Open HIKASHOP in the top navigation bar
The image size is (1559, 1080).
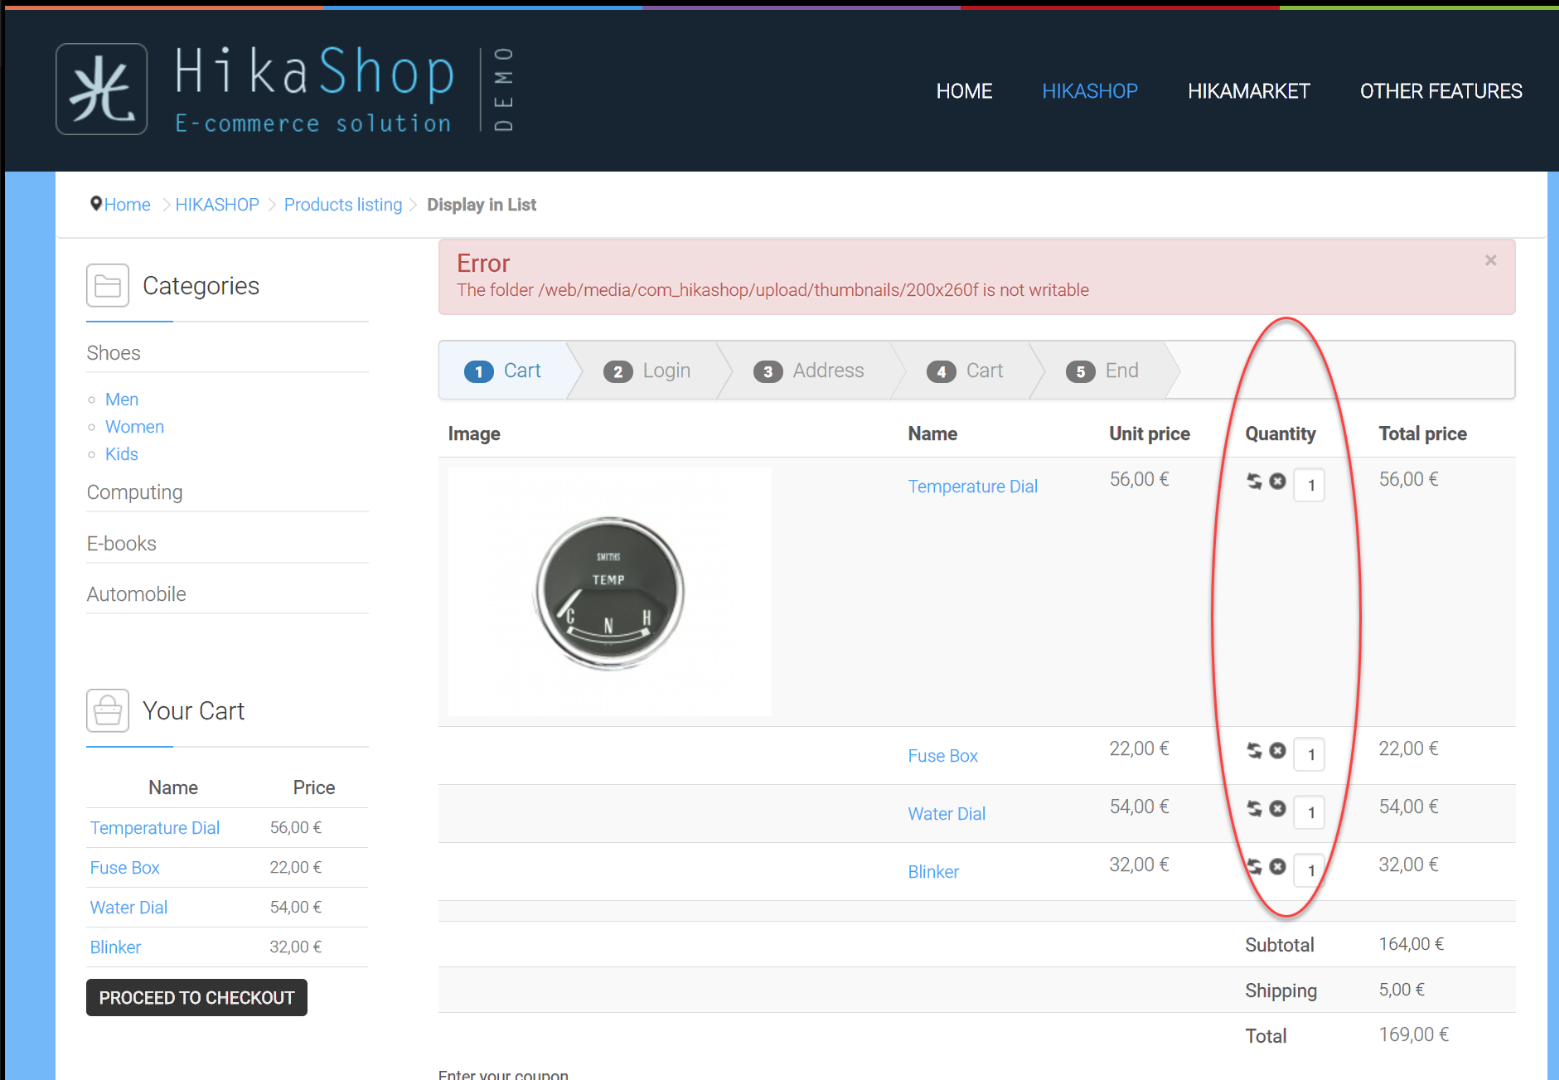(1090, 91)
